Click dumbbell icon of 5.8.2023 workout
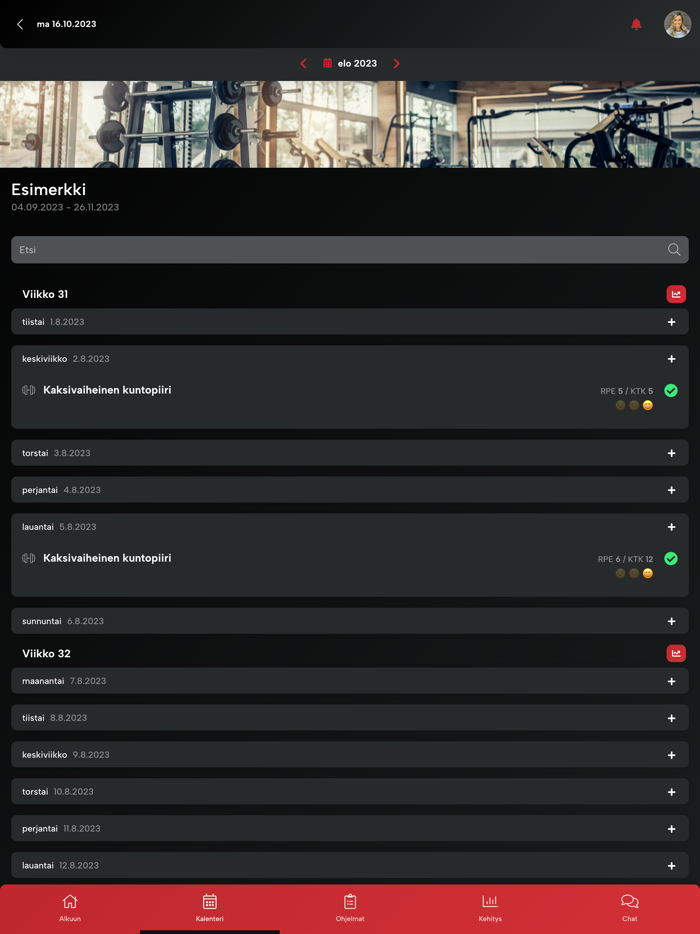 coord(29,558)
